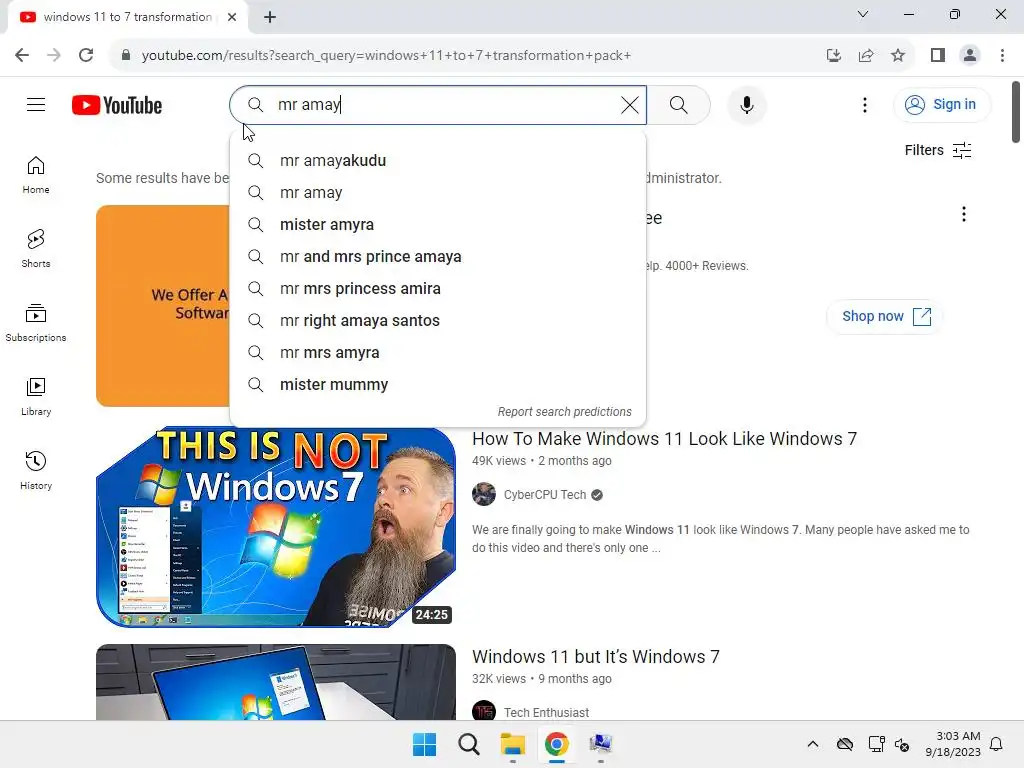
Task: Click the Sign in button
Action: (x=941, y=104)
